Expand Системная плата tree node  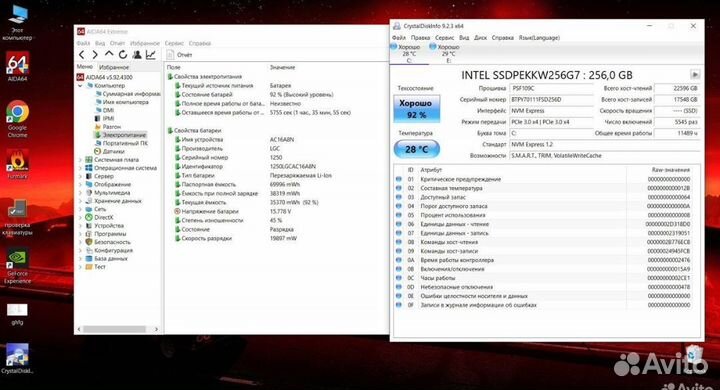point(80,160)
